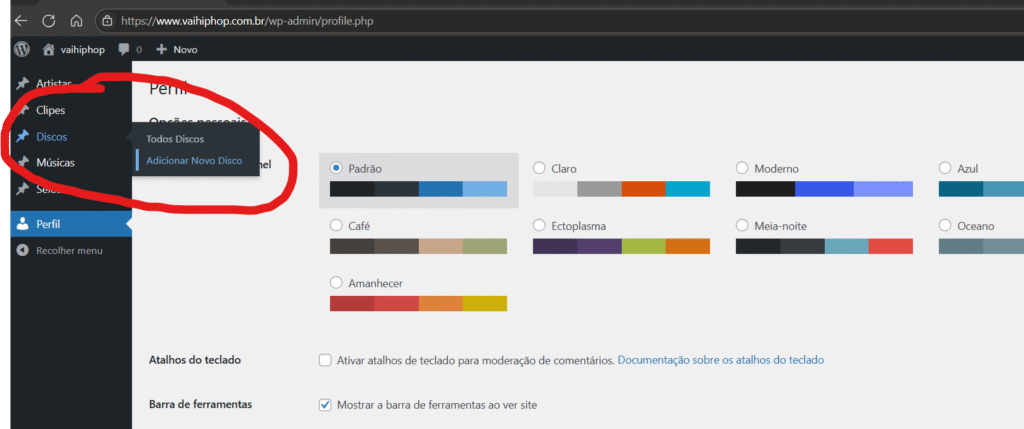This screenshot has height=429, width=1024.
Task: Click the browser reload icon
Action: [x=48, y=20]
